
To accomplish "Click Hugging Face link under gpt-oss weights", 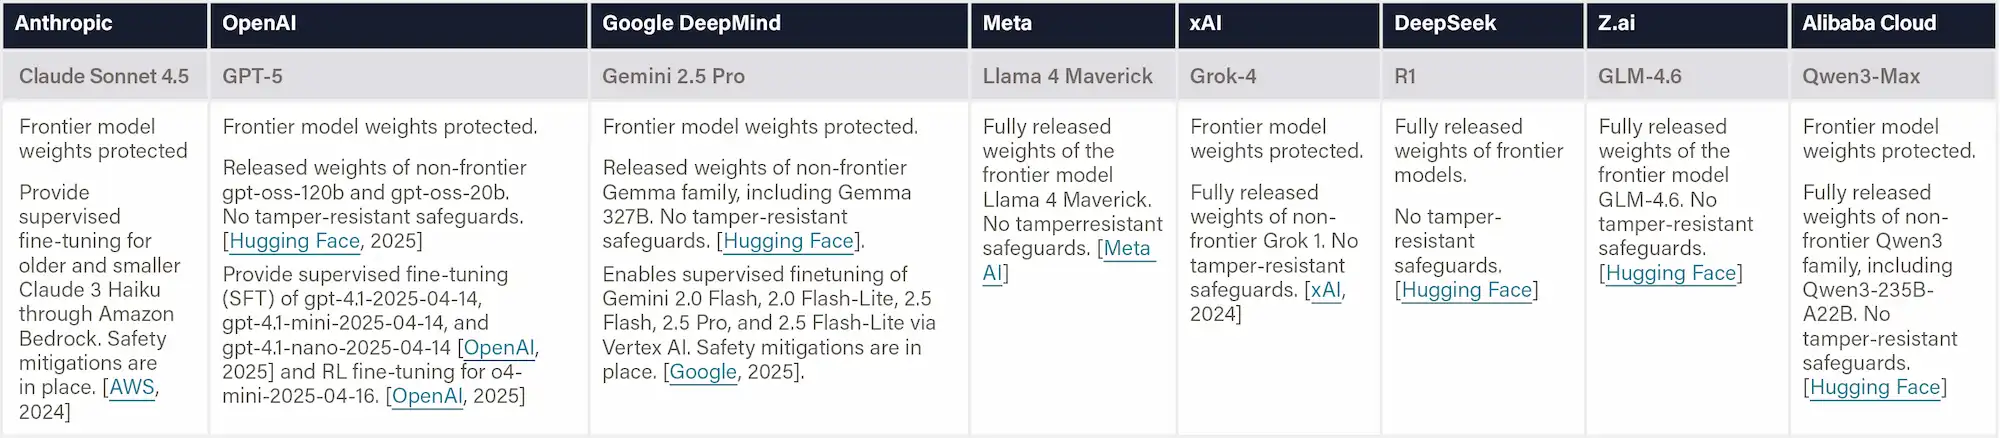I will tap(294, 241).
